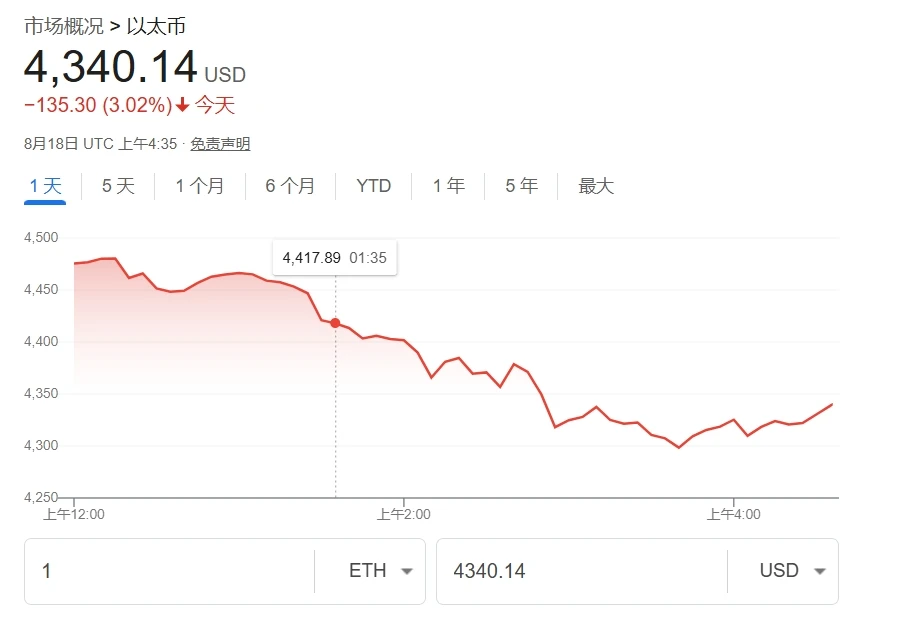Click the red chart data point marker
This screenshot has height=617, width=920.
[x=335, y=323]
